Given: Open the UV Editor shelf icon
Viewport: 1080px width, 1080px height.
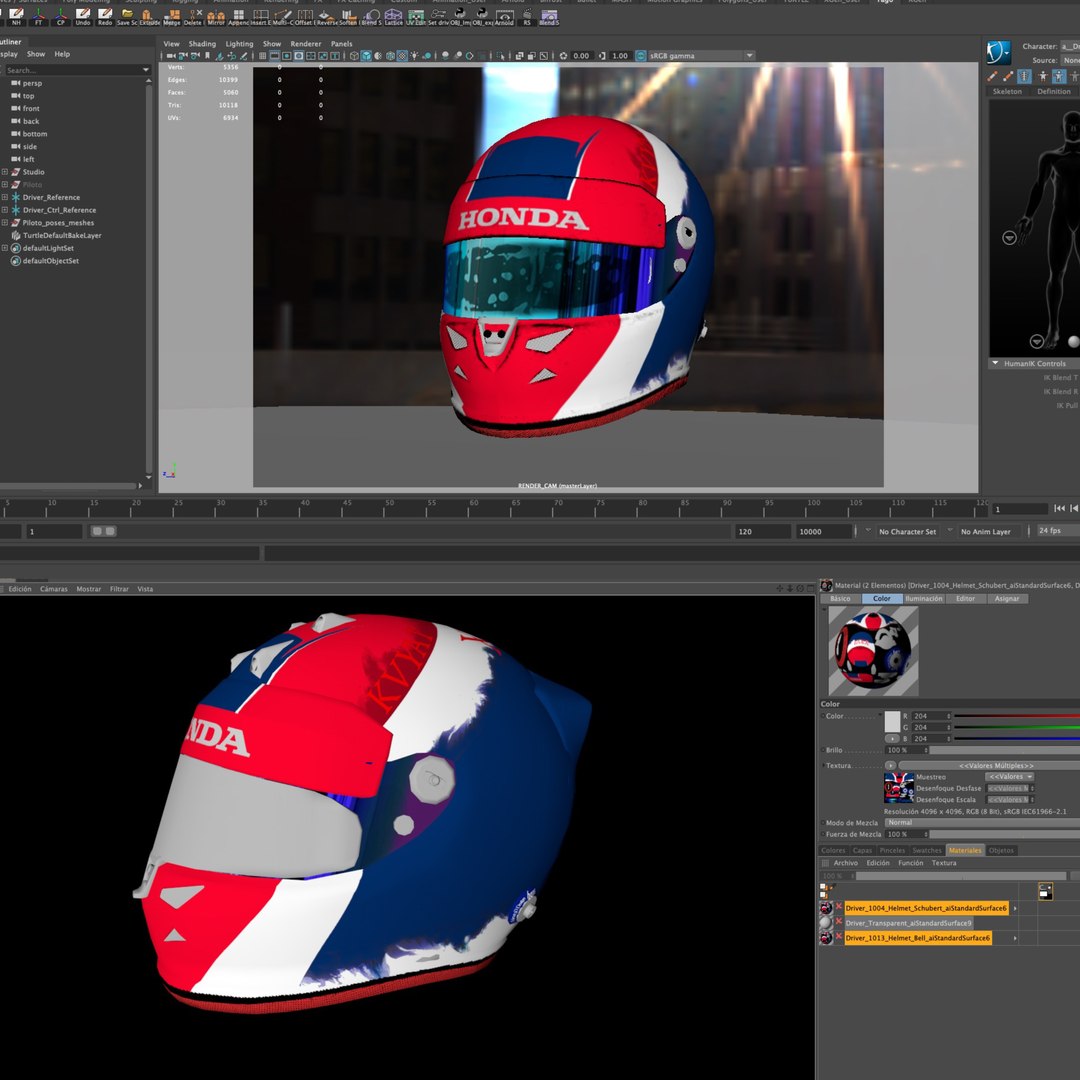Looking at the screenshot, I should [x=415, y=17].
